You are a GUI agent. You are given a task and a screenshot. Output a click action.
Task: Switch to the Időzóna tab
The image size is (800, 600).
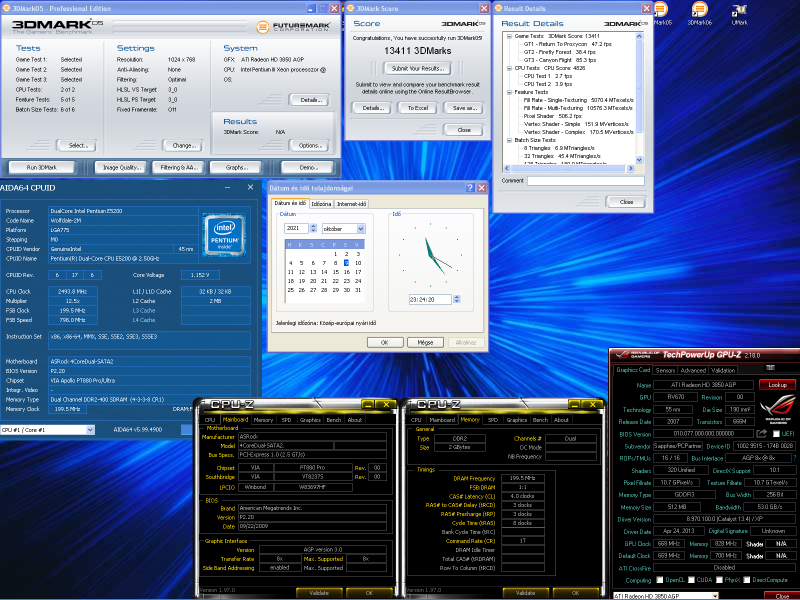321,204
